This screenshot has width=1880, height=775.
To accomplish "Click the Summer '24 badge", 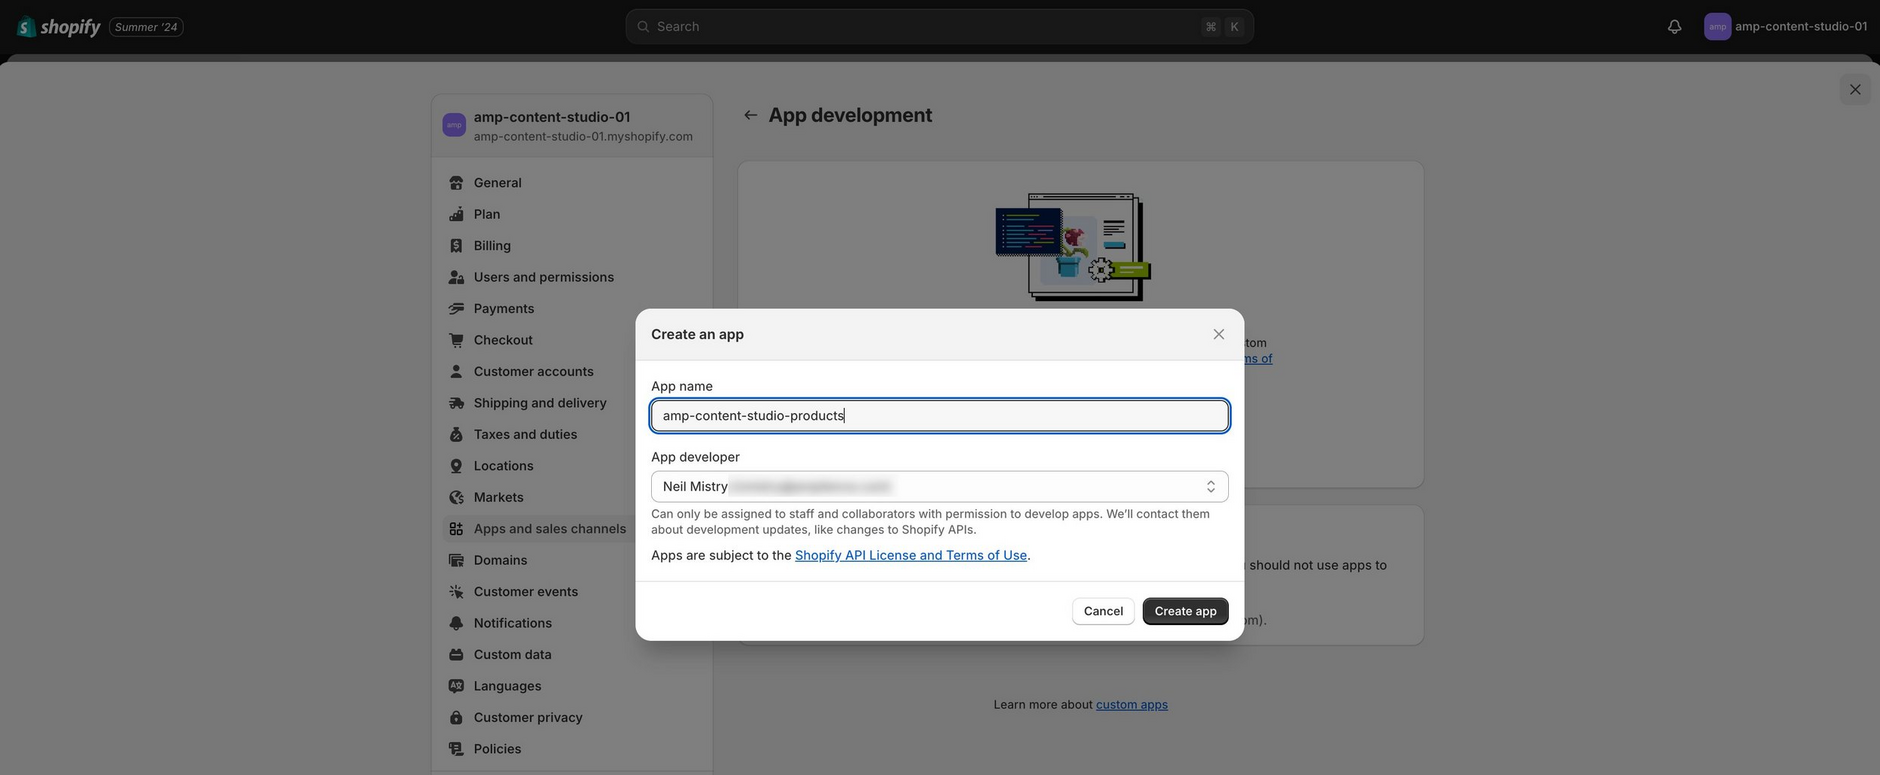I will (x=146, y=27).
